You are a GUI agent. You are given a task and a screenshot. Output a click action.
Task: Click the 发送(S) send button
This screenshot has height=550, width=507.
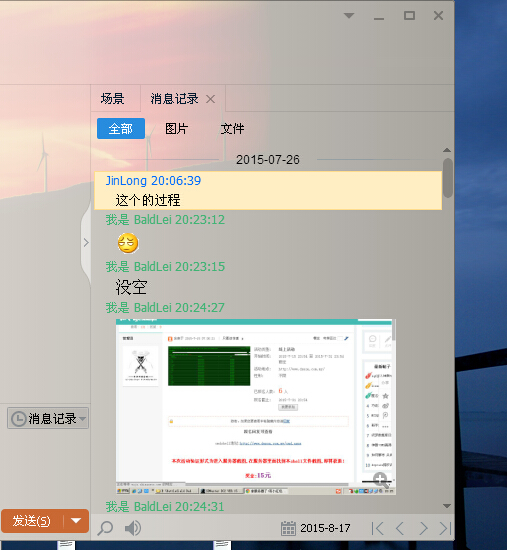(x=32, y=521)
